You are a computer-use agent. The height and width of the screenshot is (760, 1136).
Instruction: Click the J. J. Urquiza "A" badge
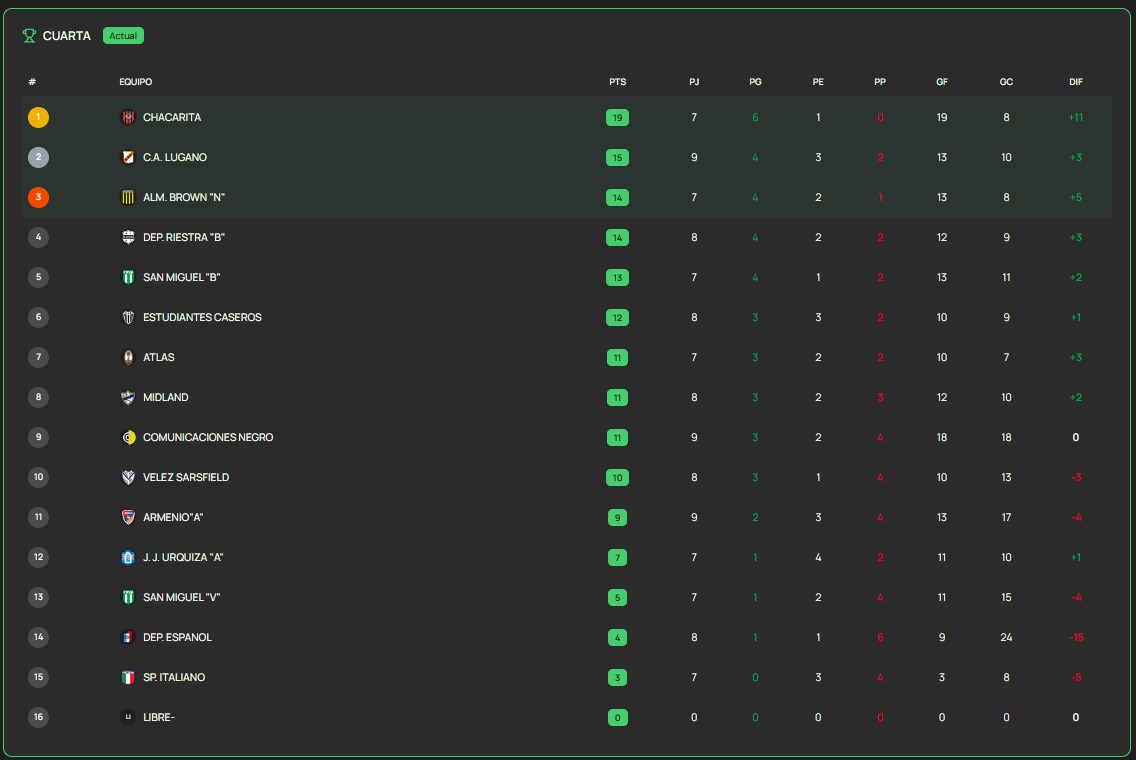coord(128,557)
